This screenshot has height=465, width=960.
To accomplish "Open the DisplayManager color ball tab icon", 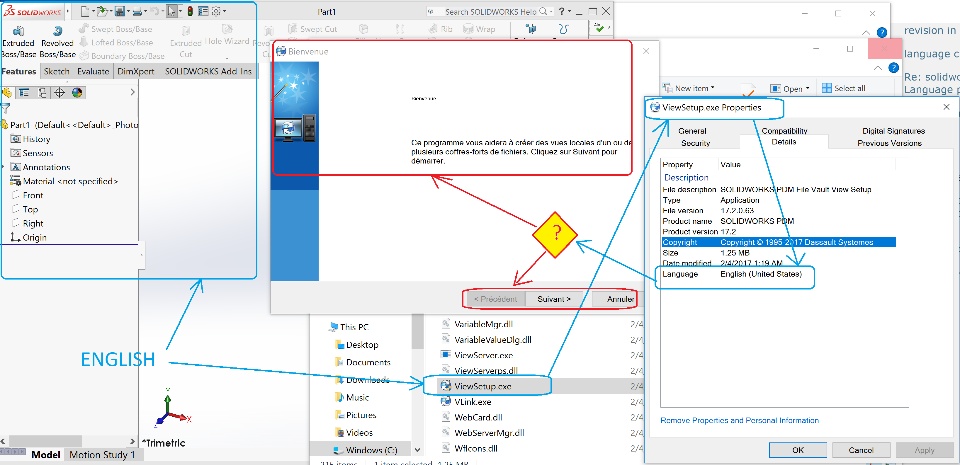I will [77, 93].
